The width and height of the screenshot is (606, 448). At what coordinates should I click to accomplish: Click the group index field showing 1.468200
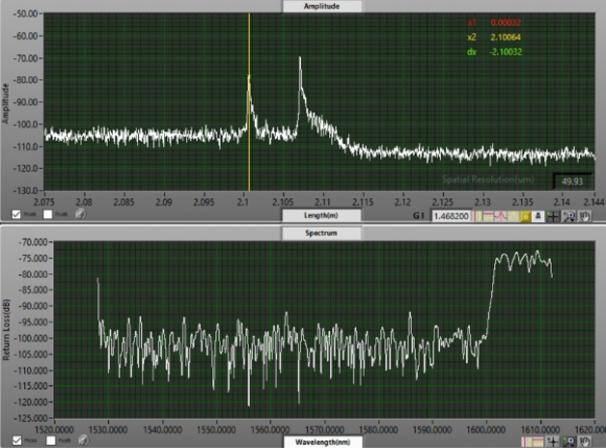pos(454,215)
